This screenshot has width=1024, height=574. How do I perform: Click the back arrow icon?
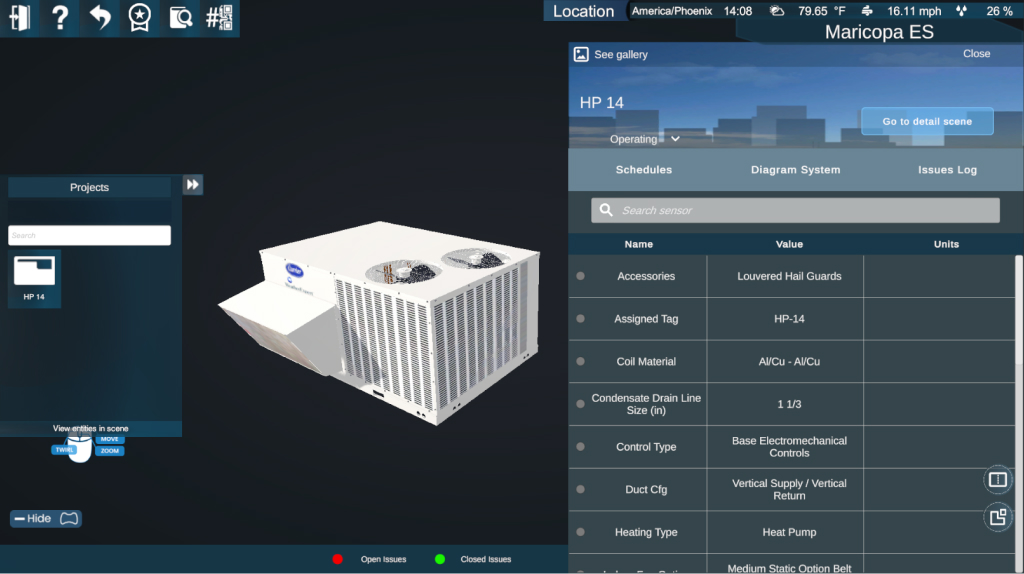100,18
